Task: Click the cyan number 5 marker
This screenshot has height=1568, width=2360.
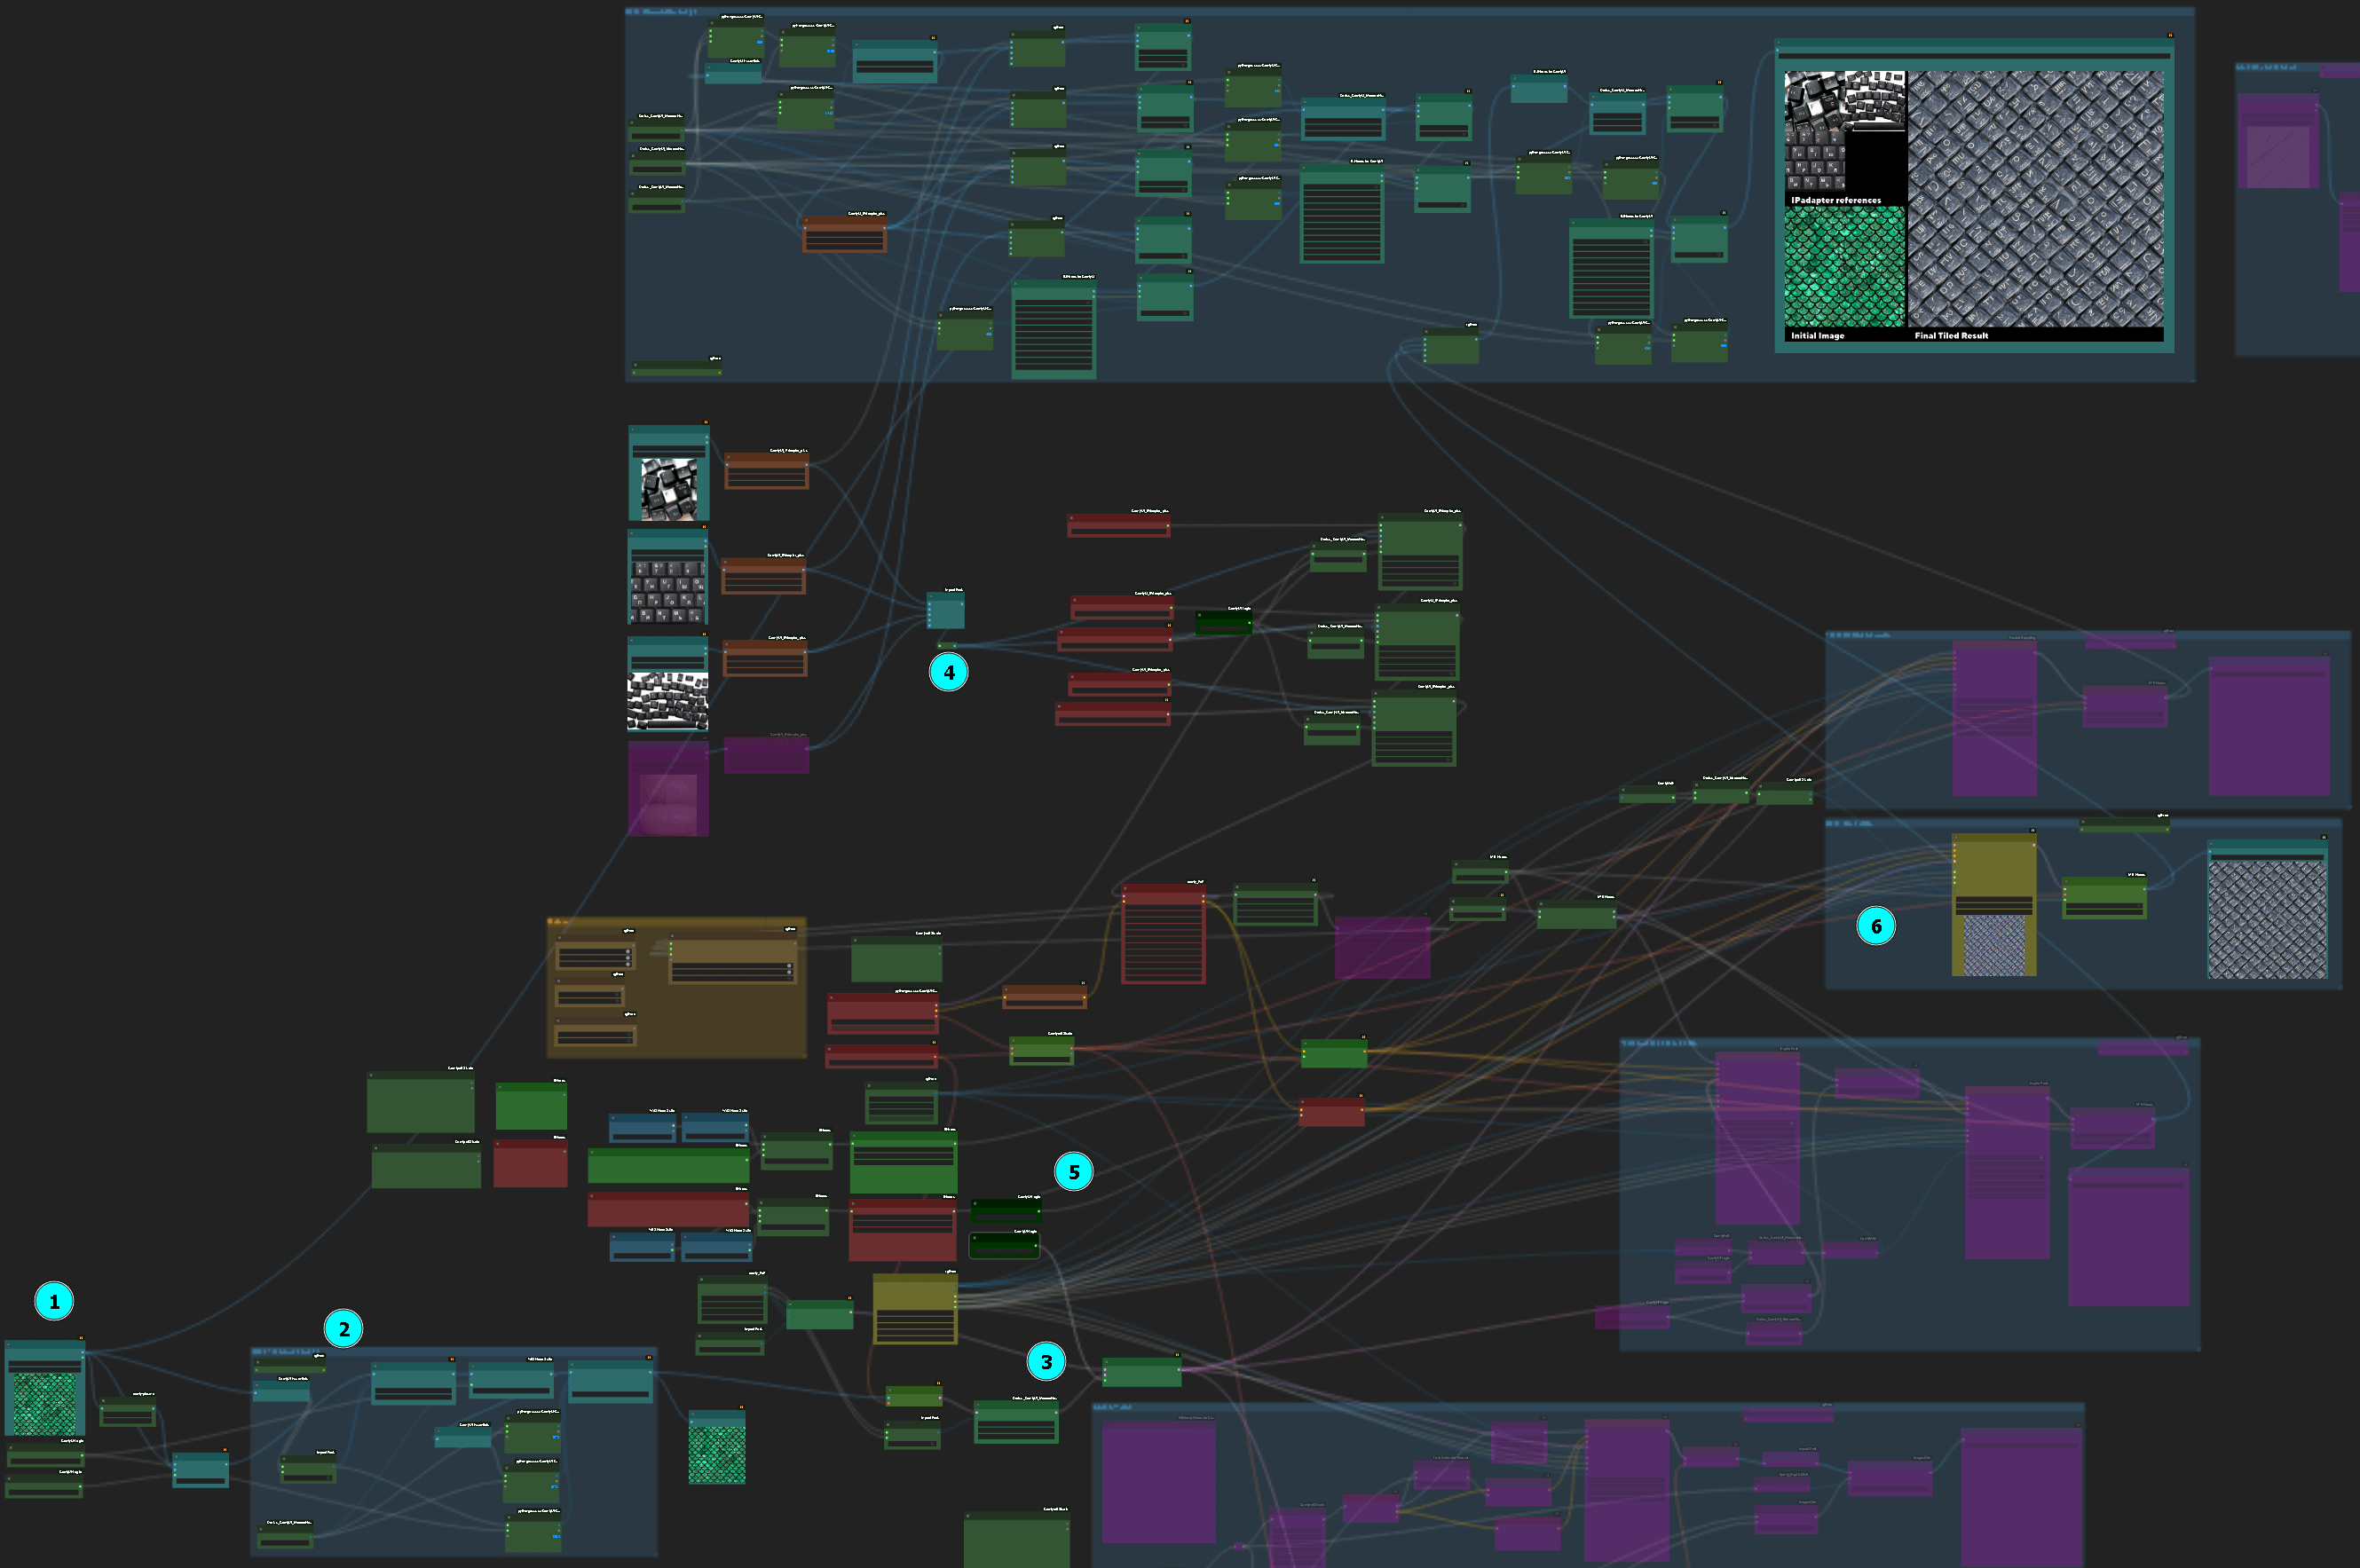Action: (x=1073, y=1172)
